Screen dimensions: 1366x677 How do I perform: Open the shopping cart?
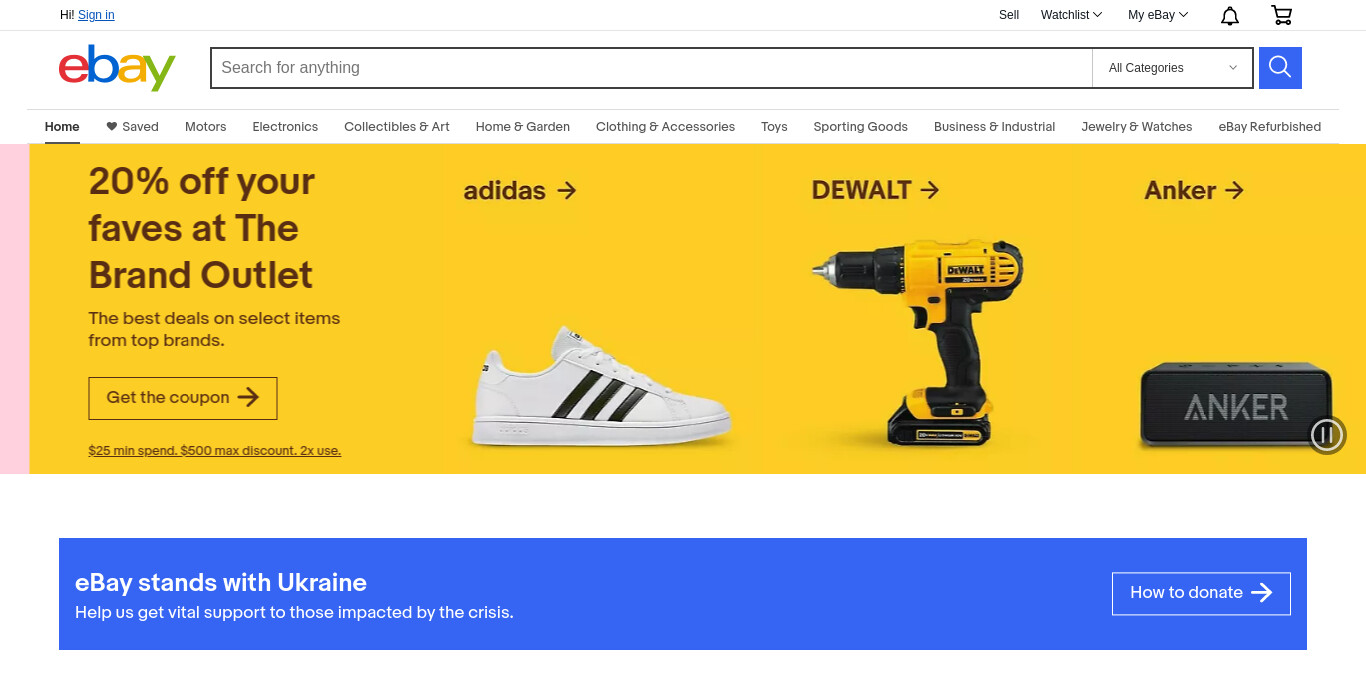1281,15
